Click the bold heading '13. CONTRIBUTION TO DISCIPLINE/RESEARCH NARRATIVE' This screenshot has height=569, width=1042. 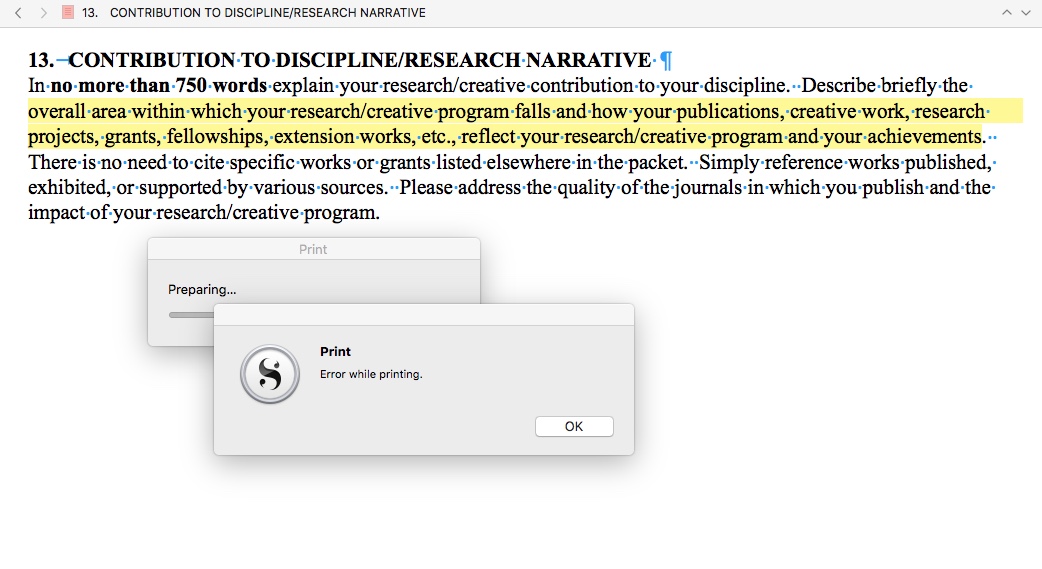tap(340, 60)
